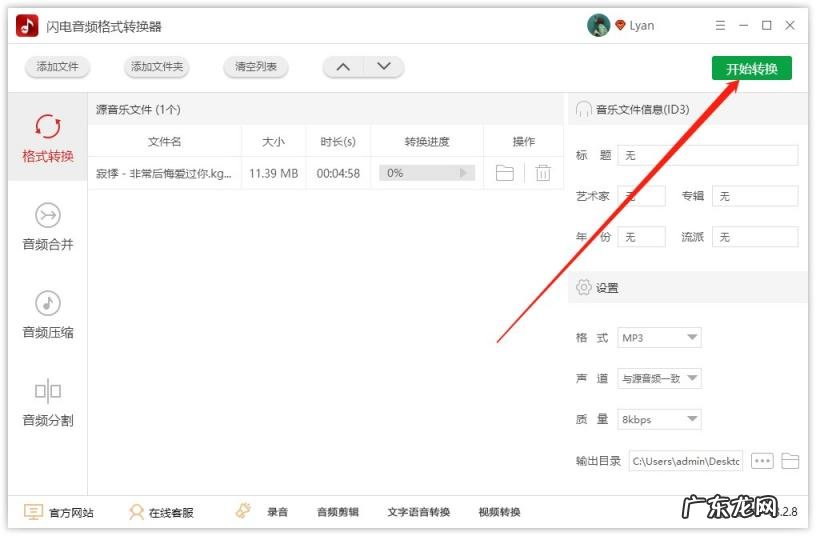Click the 流派 input field

(755, 237)
